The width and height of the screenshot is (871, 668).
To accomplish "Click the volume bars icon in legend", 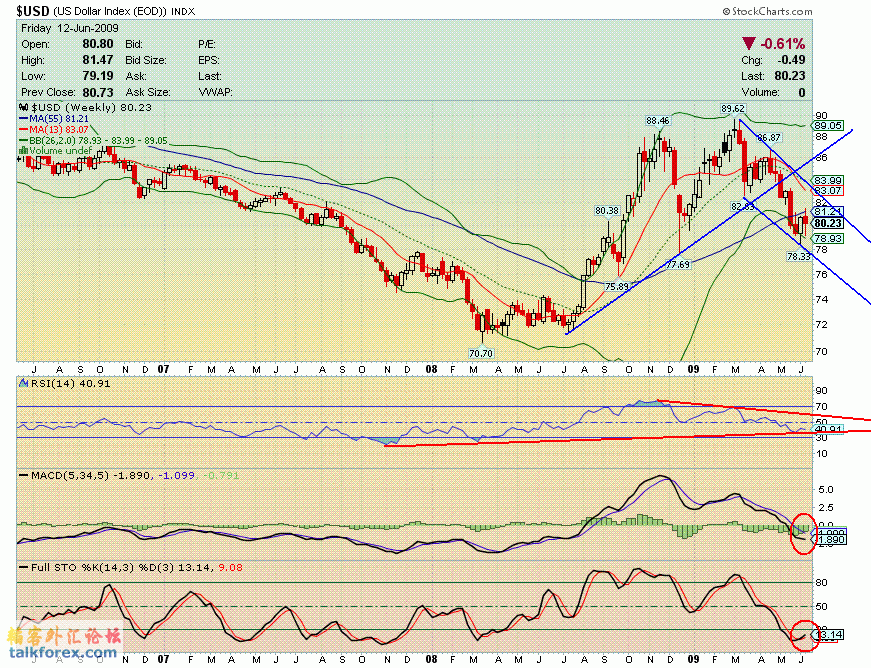I will tap(24, 150).
